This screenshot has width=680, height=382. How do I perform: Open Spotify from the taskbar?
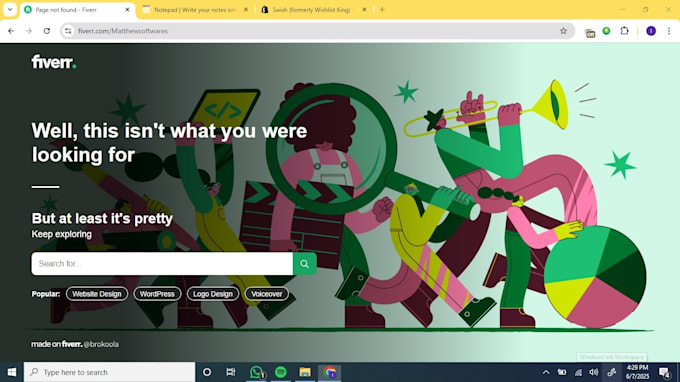click(281, 372)
